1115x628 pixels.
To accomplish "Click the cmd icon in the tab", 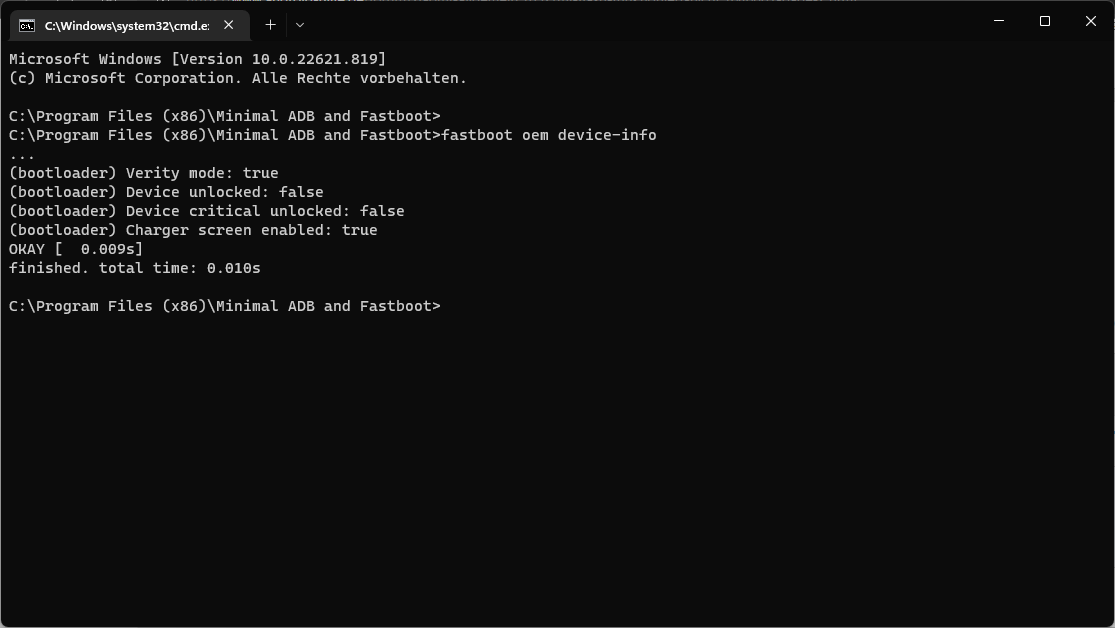I will tap(27, 25).
